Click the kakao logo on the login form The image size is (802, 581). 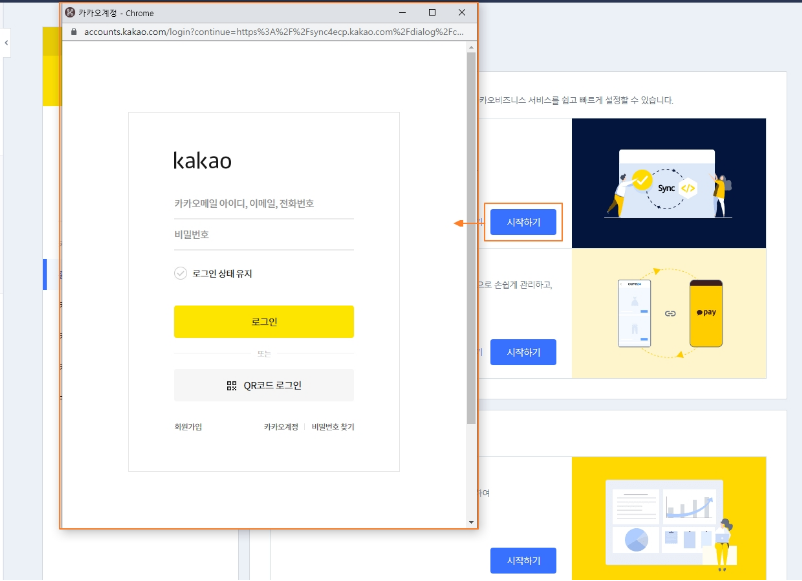tap(203, 161)
